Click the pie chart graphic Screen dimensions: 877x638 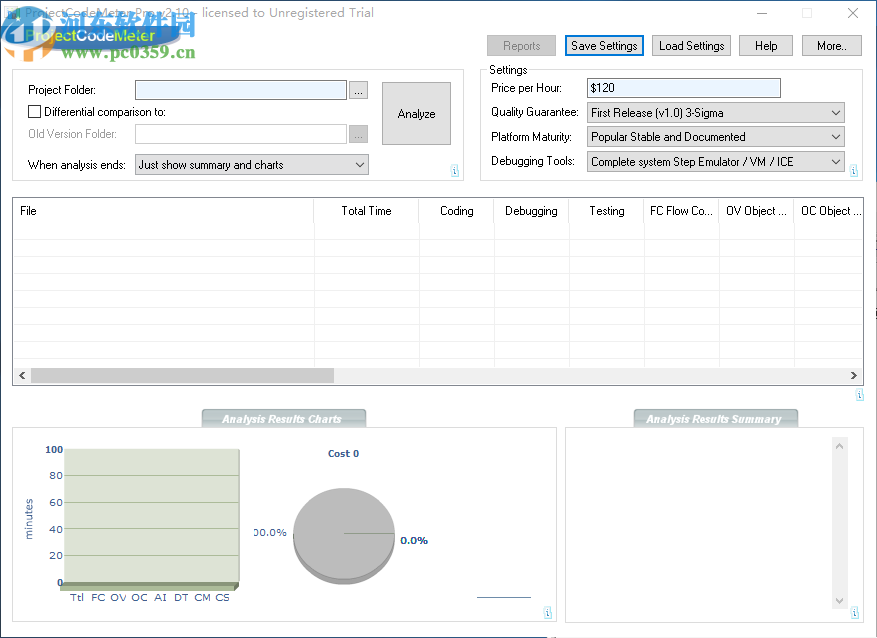[343, 535]
